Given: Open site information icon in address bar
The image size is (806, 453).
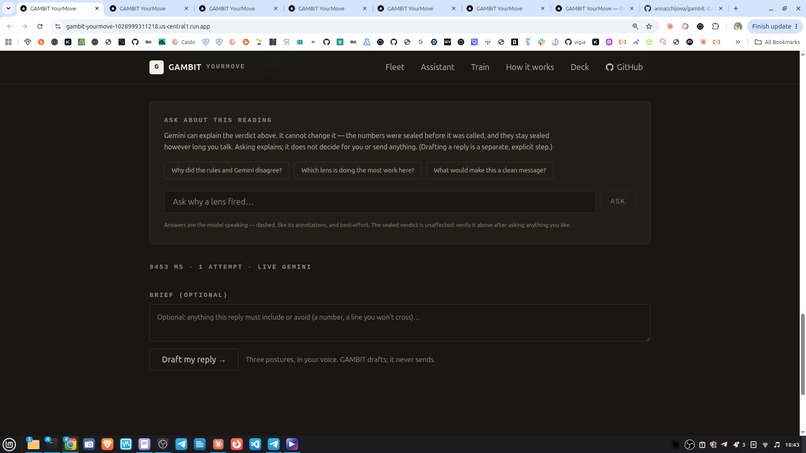Looking at the screenshot, I should point(58,26).
